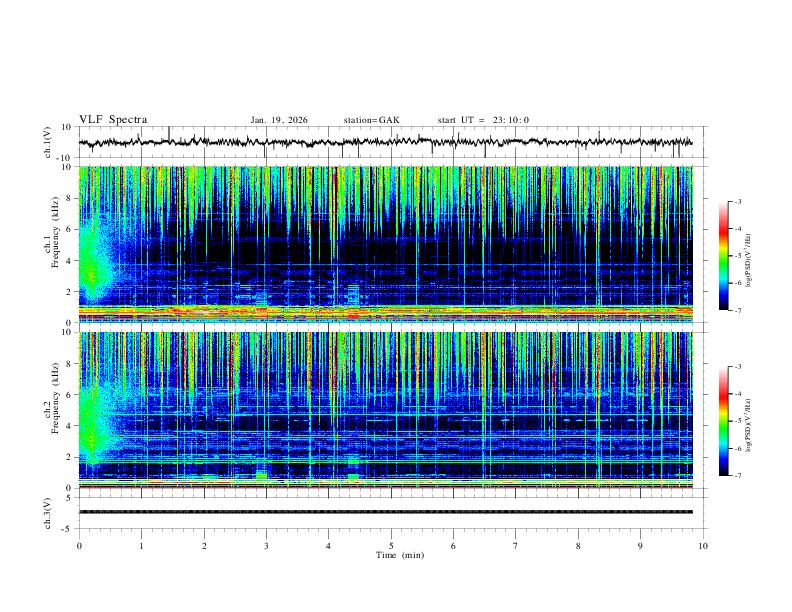
Task: Click the "1" tick on the time axis
Action: point(141,546)
